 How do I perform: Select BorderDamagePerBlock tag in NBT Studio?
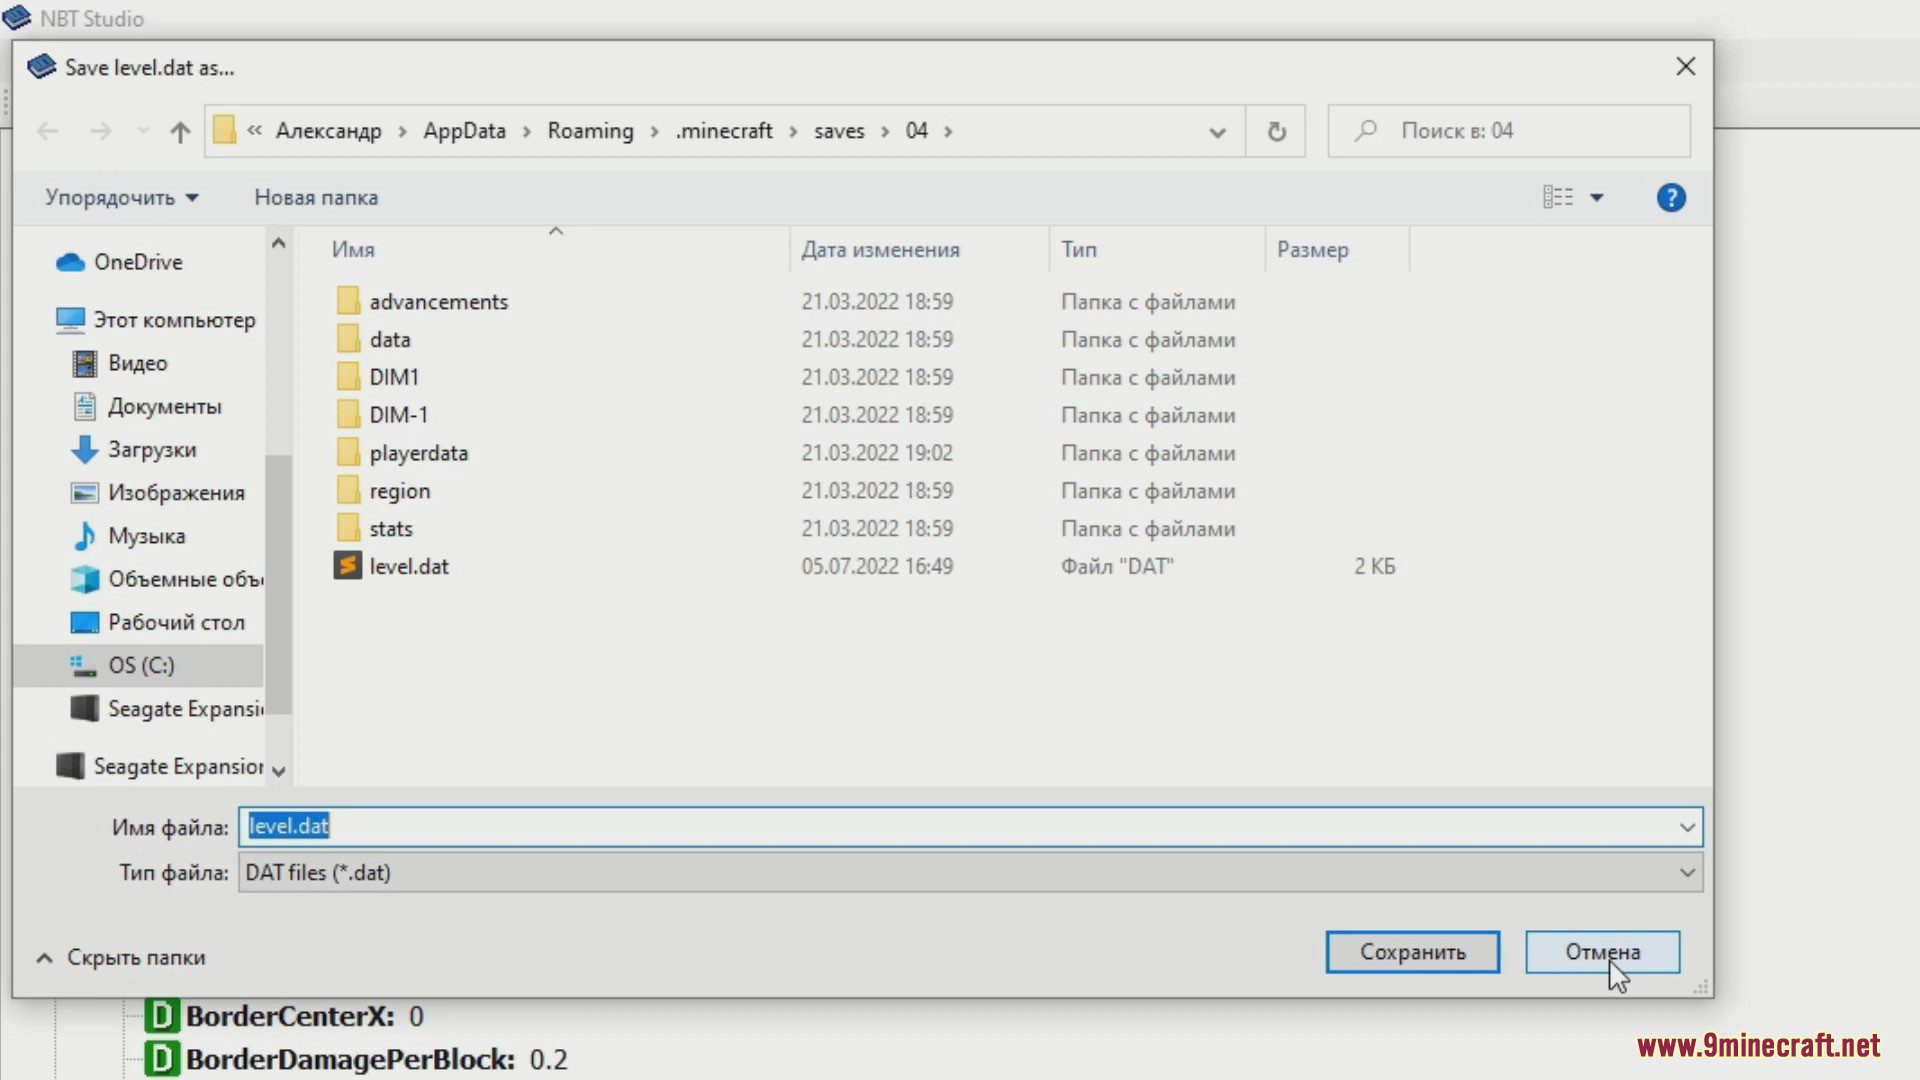357,1059
